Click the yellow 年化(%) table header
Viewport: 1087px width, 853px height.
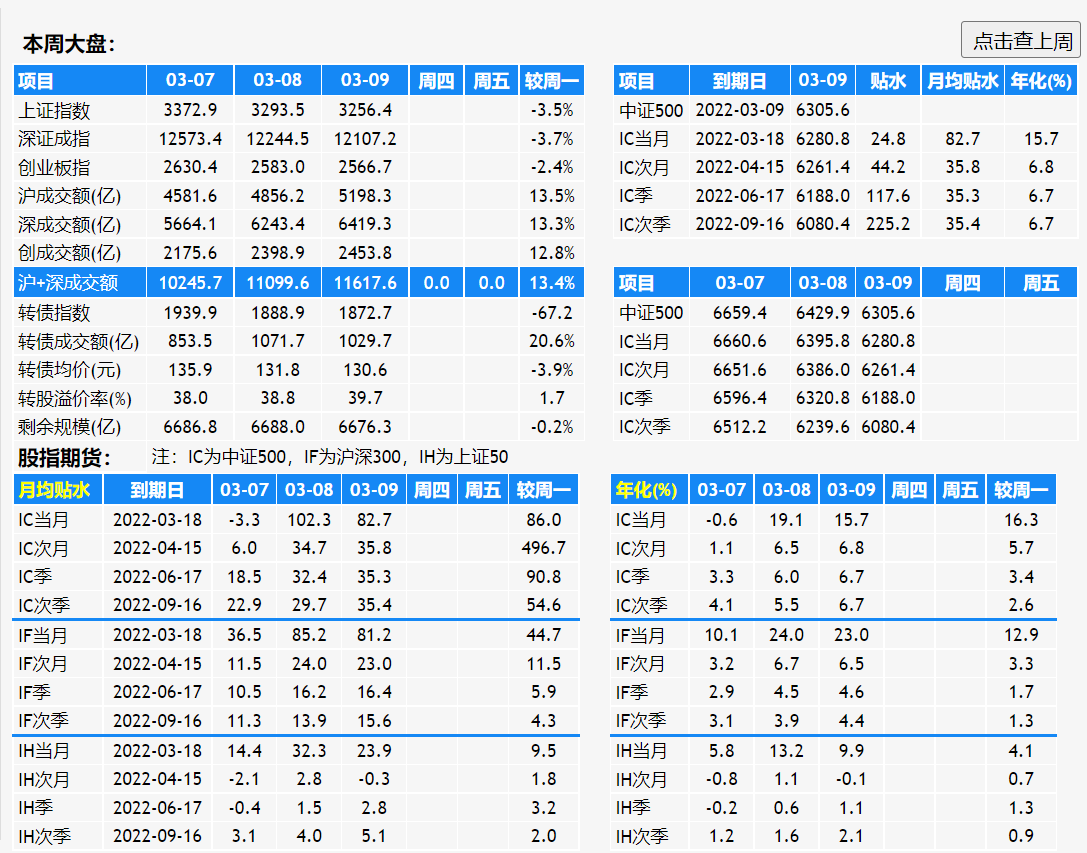coord(646,490)
